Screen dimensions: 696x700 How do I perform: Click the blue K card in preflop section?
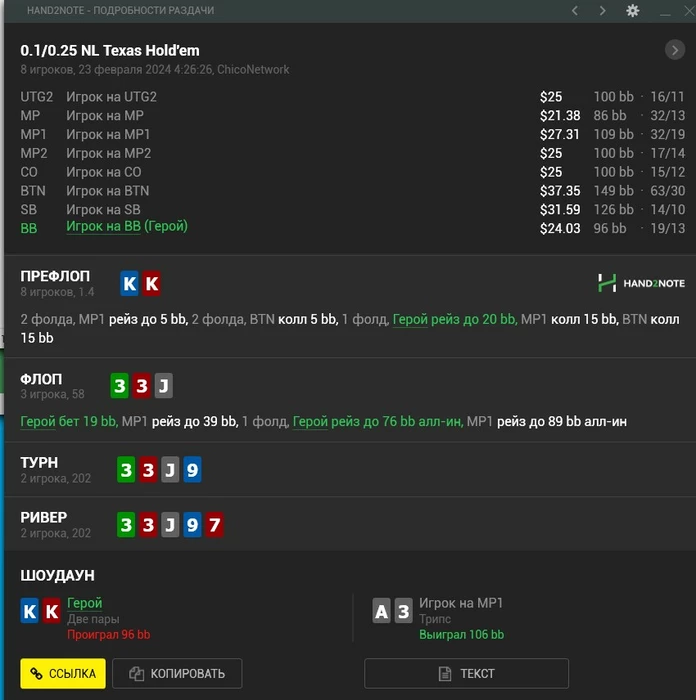[x=129, y=283]
